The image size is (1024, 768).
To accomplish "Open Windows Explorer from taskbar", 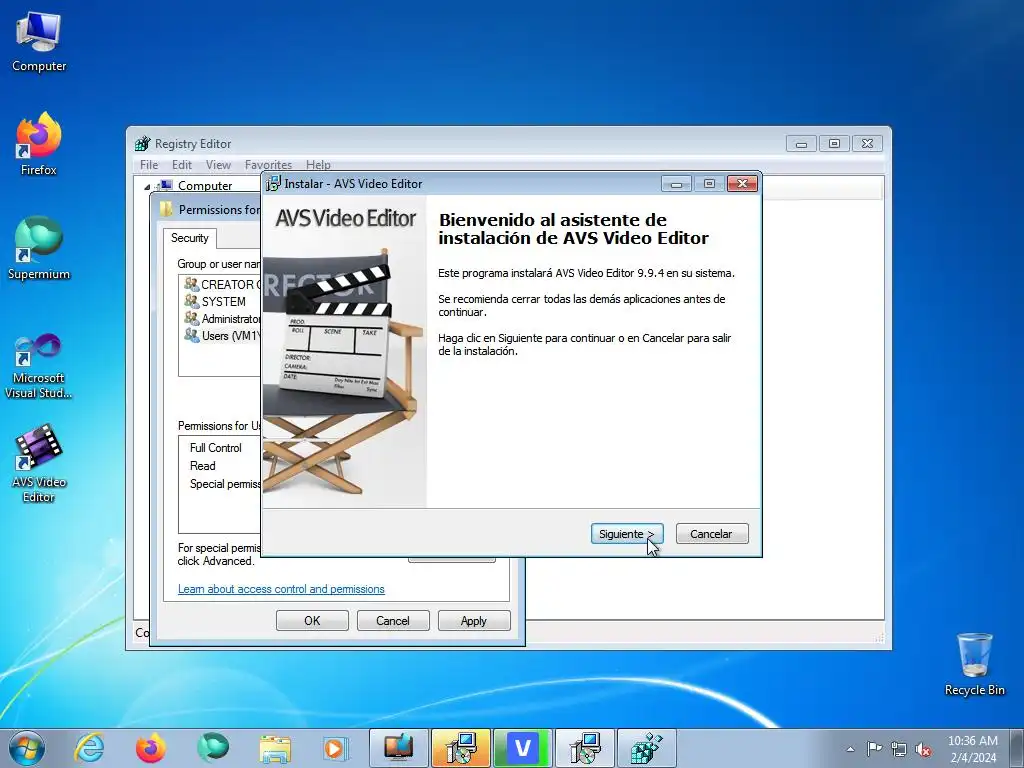I will (x=275, y=748).
